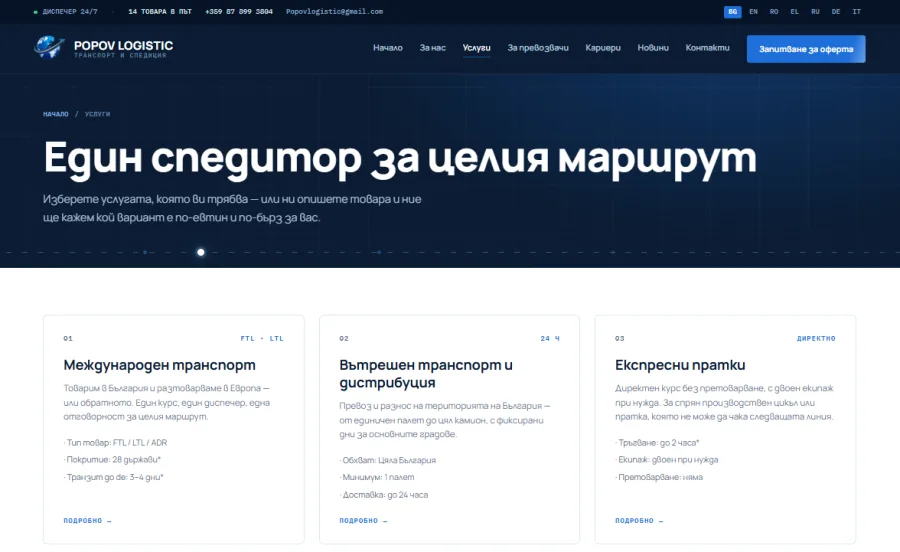Switch language to RU
The image size is (900, 552).
[815, 11]
